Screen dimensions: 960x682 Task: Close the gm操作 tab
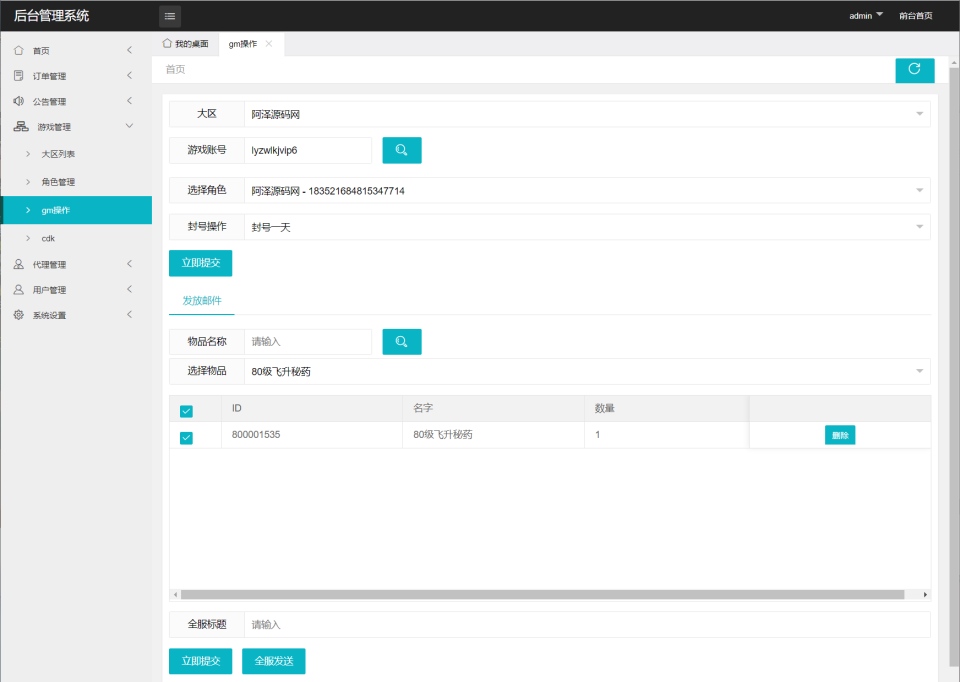pos(269,44)
